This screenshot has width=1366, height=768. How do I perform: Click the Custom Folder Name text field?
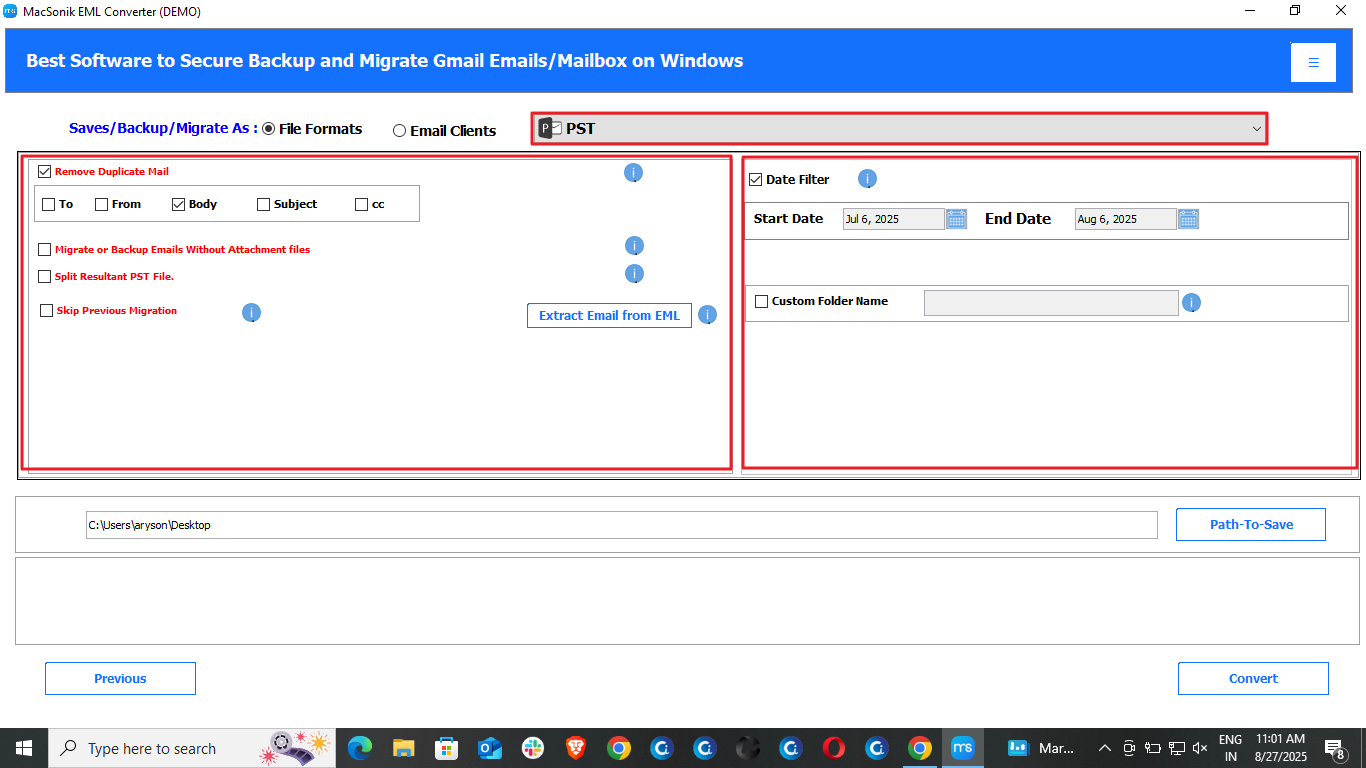tap(1051, 303)
